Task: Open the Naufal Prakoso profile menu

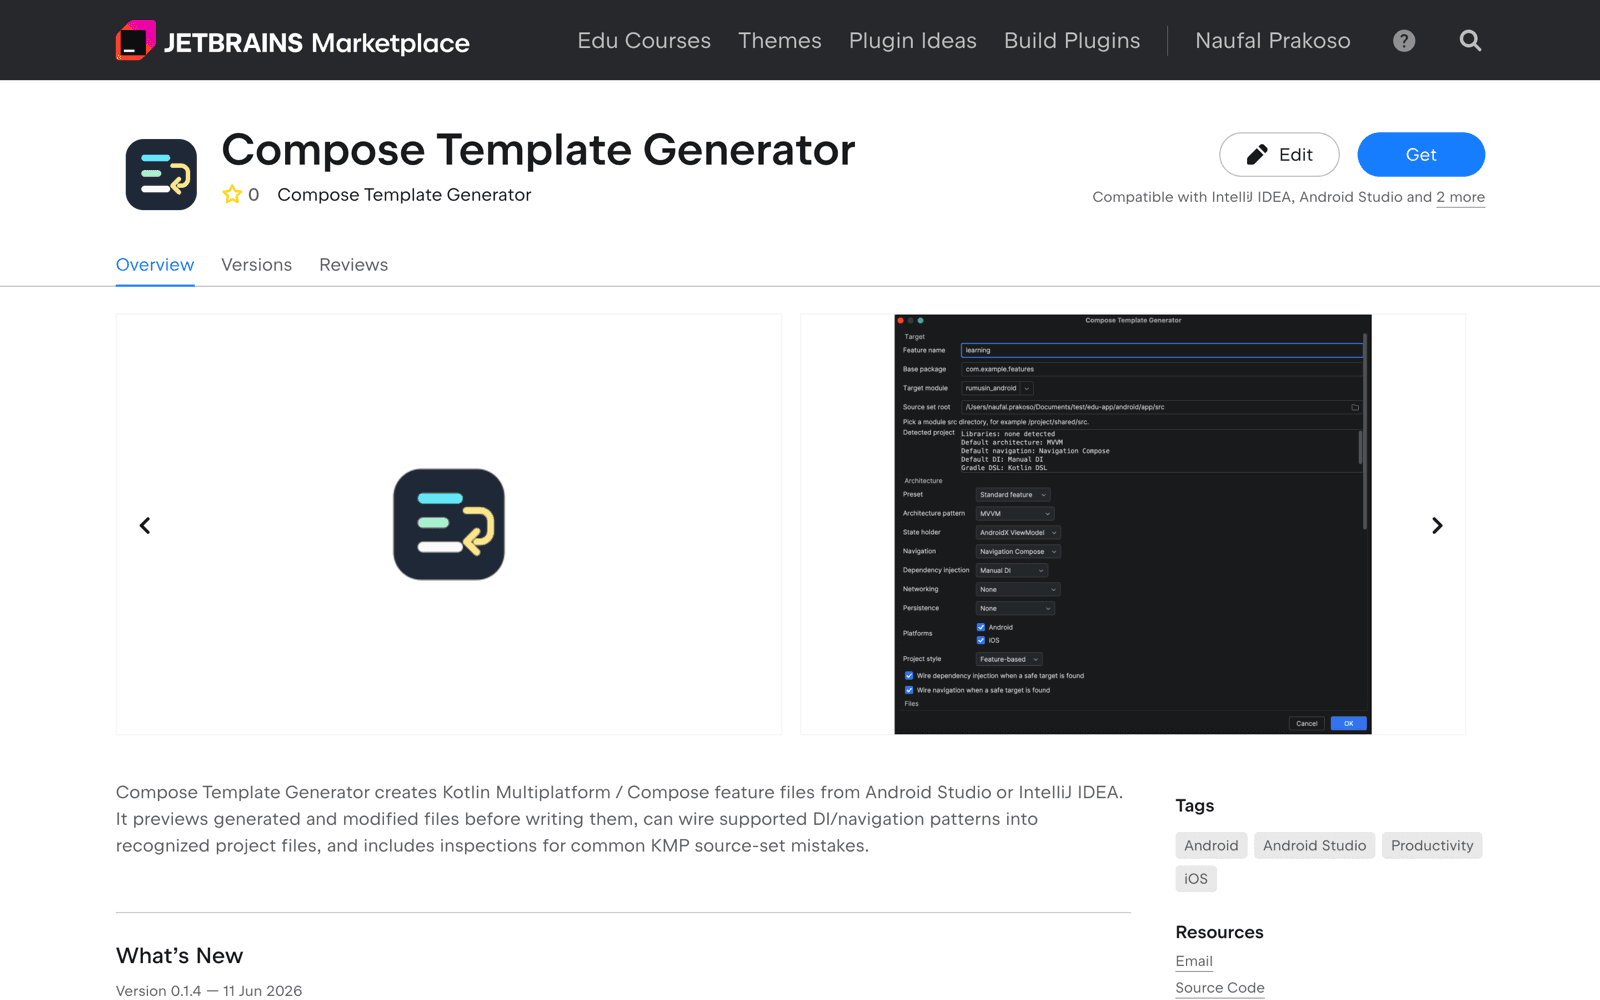Action: [1273, 41]
